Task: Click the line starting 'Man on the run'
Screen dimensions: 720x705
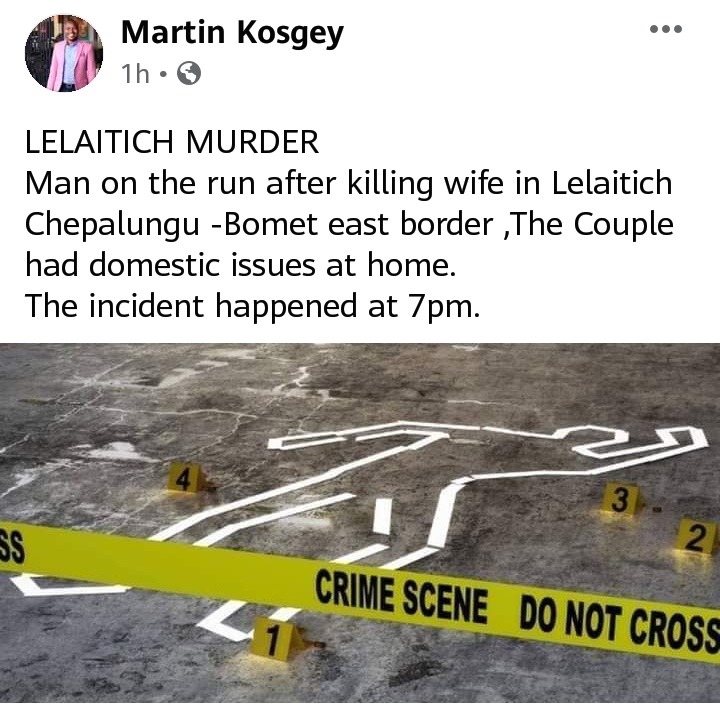Action: coord(349,183)
